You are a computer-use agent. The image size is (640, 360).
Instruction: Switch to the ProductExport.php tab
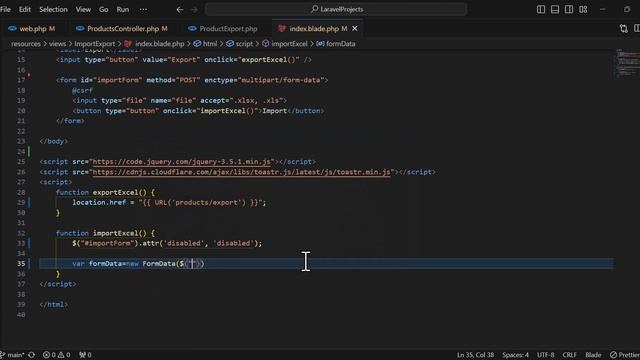point(223,29)
